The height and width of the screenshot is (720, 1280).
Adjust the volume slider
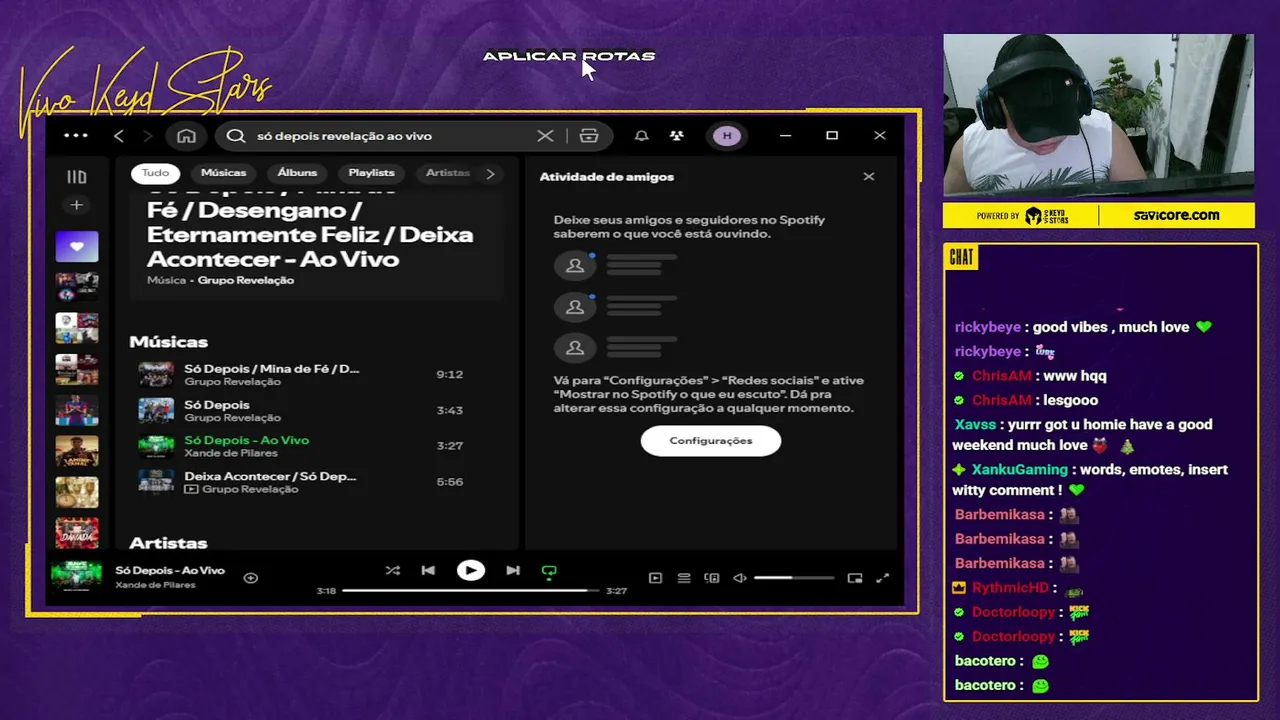pyautogui.click(x=794, y=578)
